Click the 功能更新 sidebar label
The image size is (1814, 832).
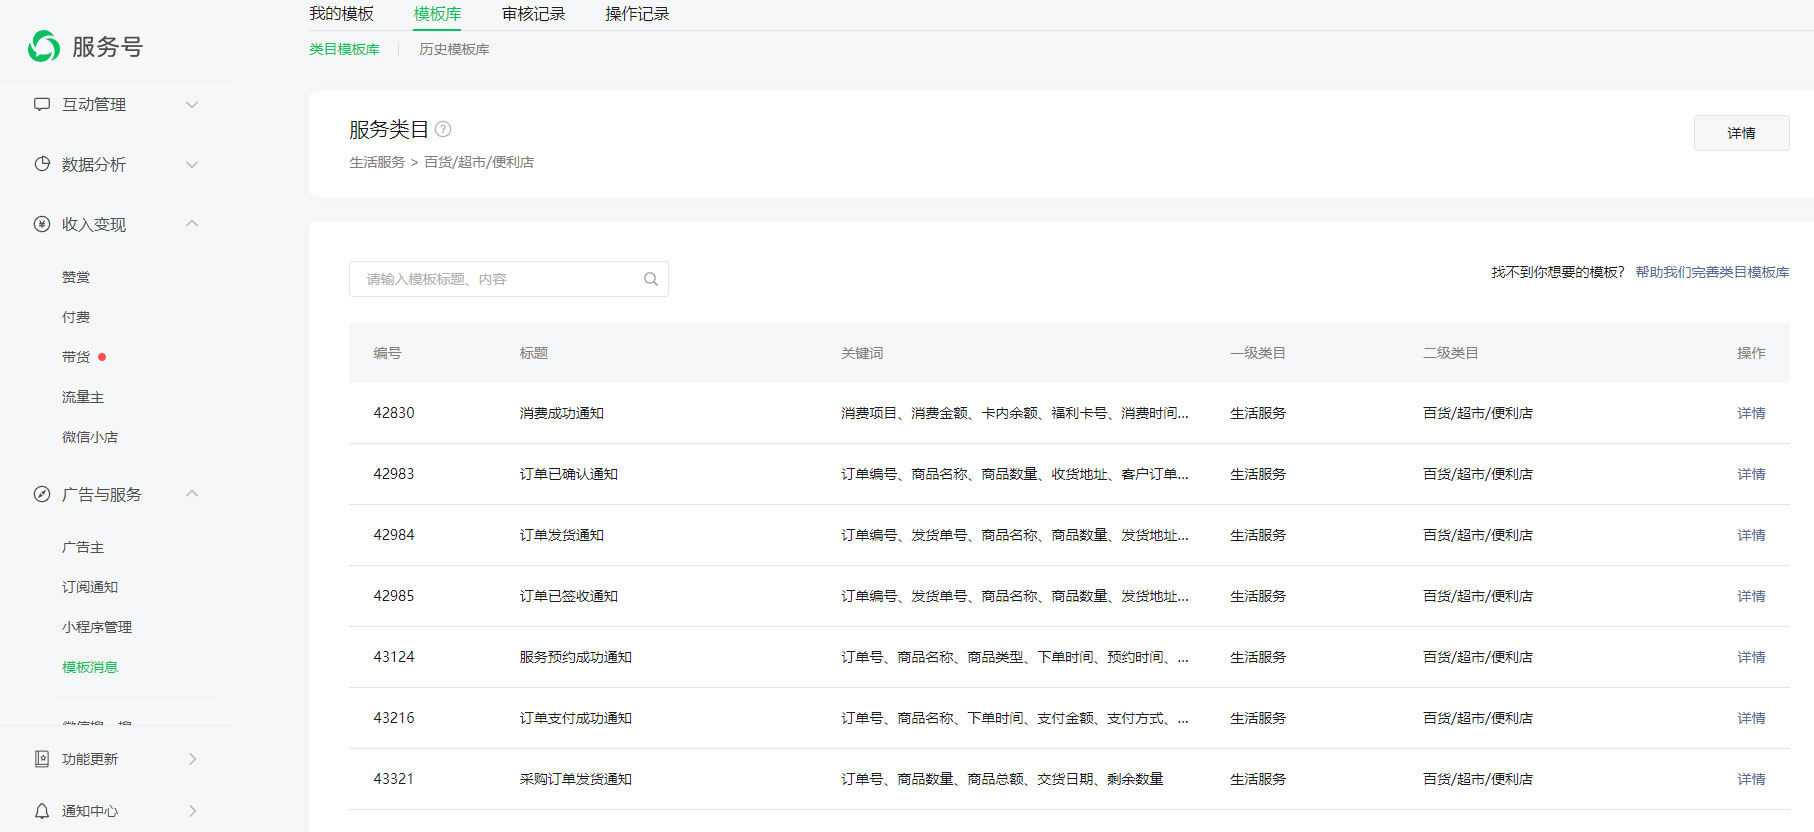click(90, 759)
